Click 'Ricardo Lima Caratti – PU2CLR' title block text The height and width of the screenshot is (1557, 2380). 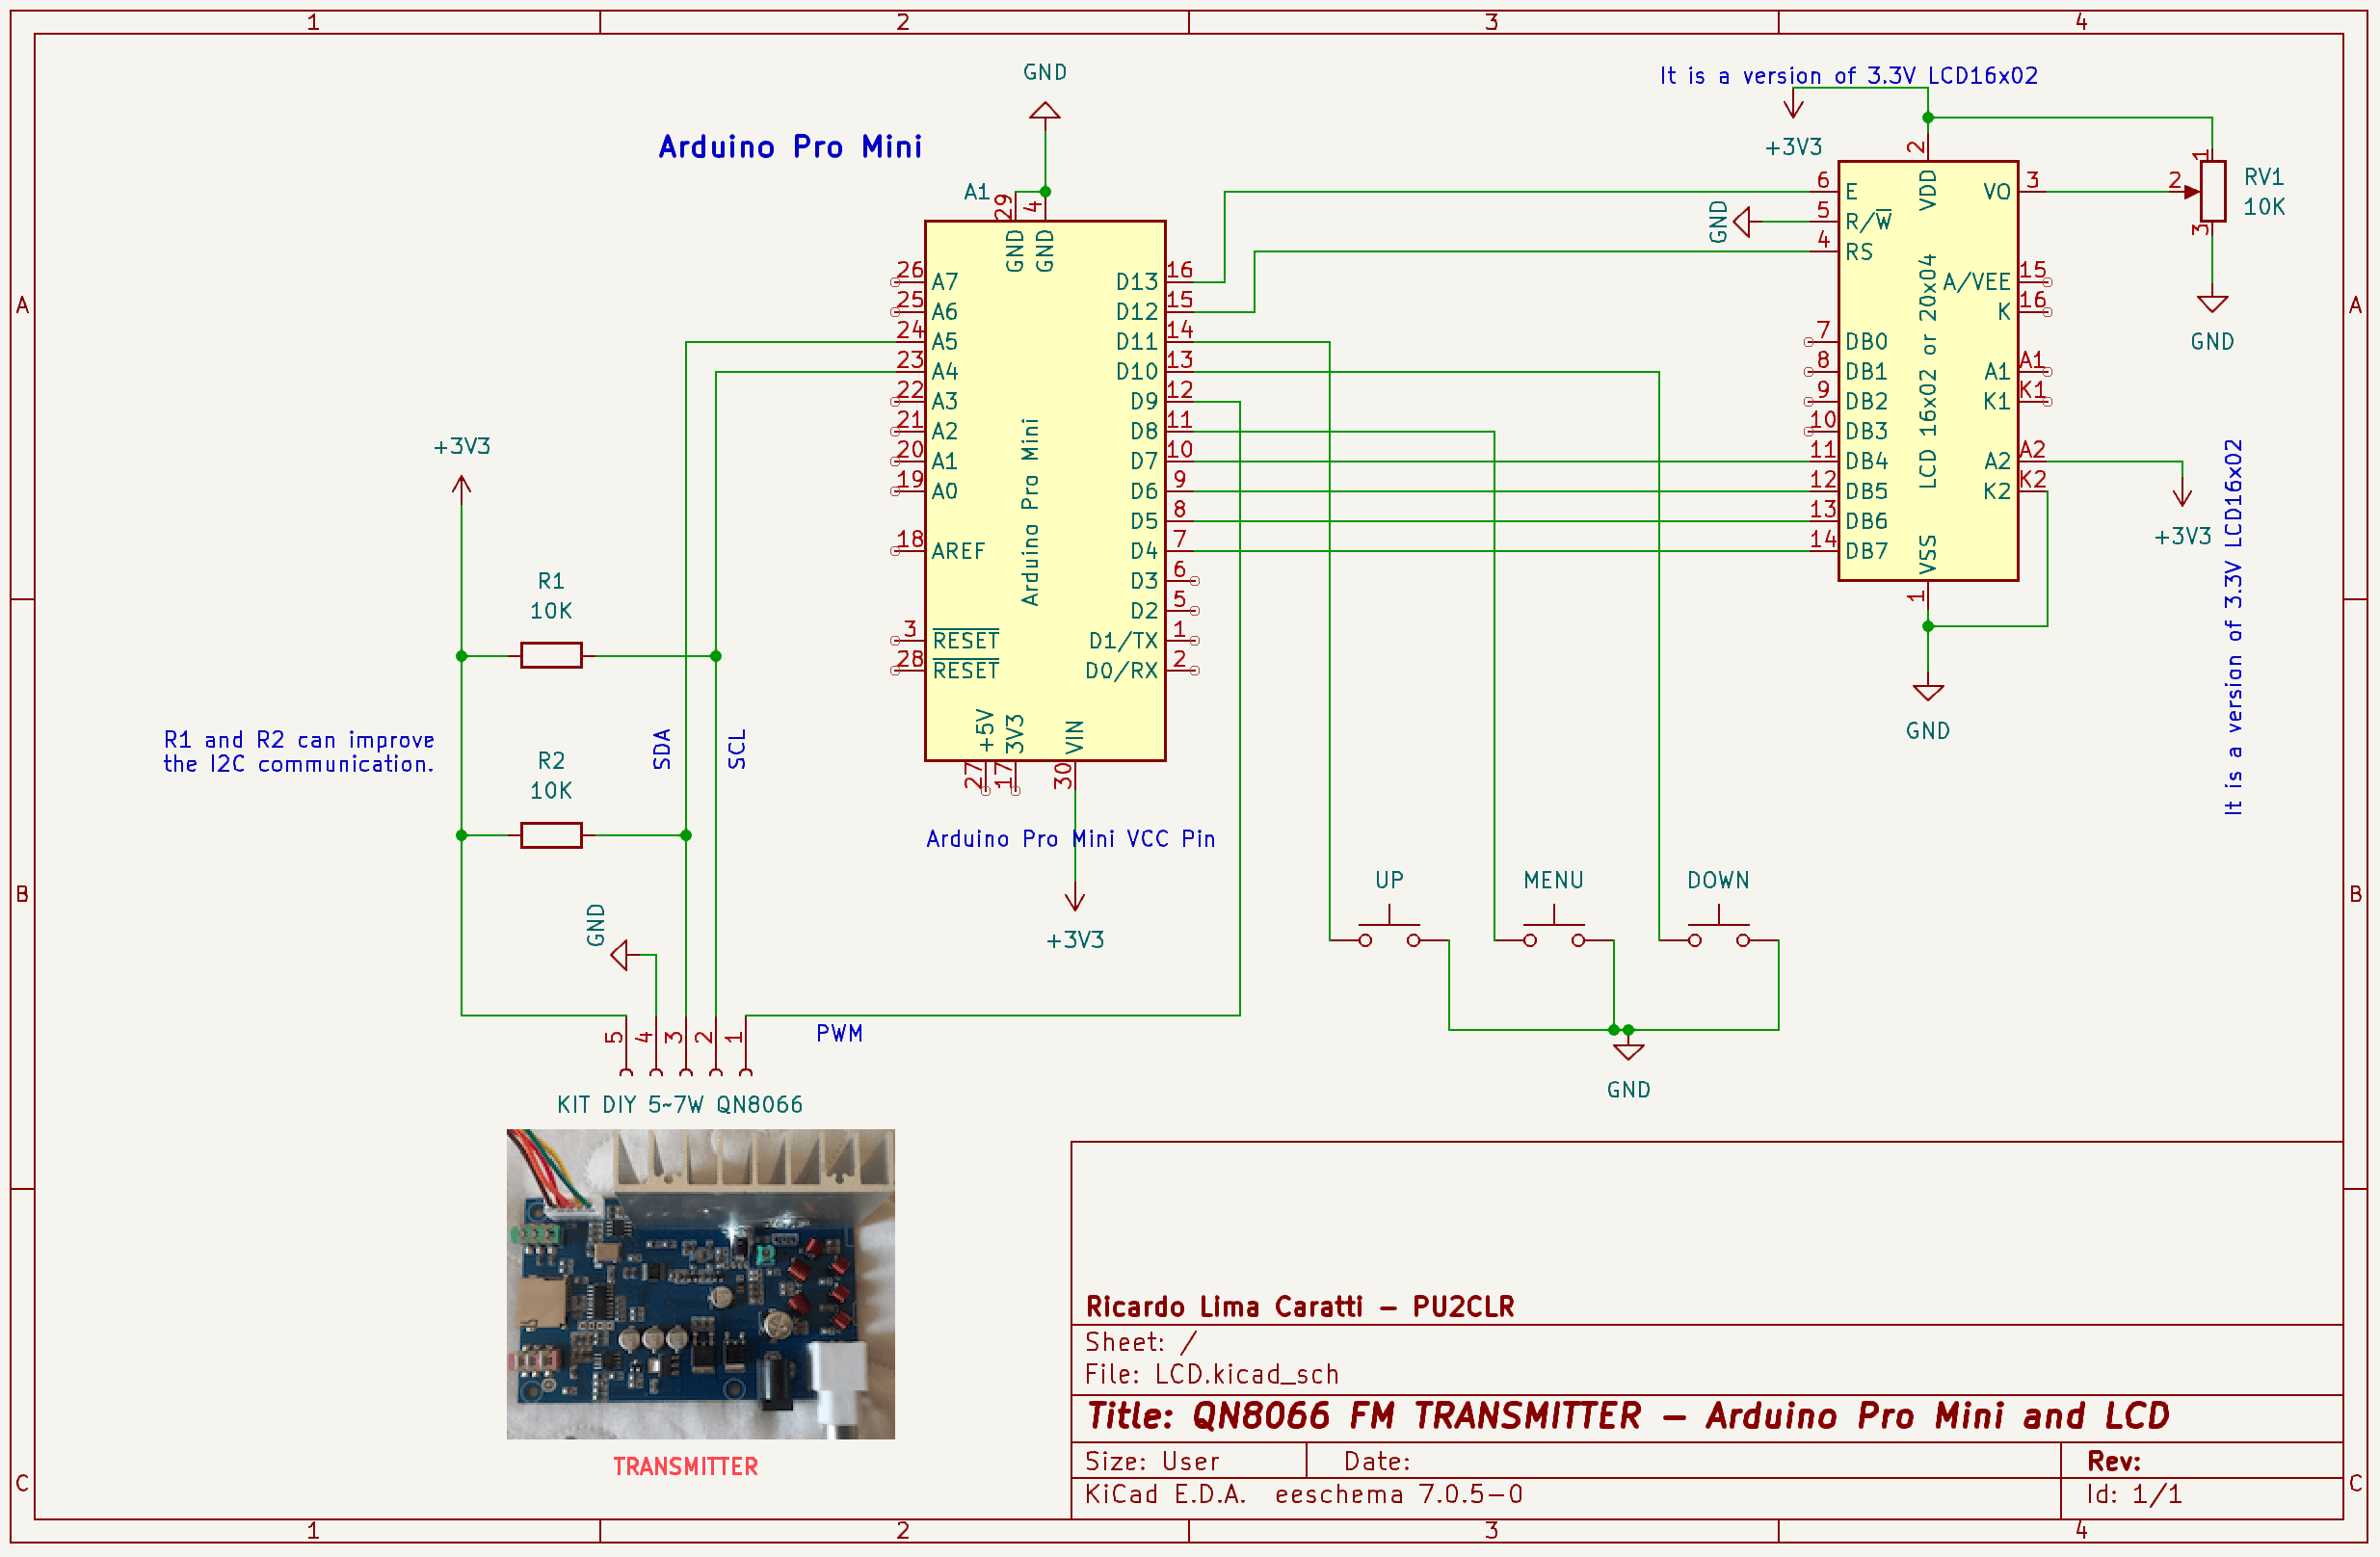tap(1300, 1306)
